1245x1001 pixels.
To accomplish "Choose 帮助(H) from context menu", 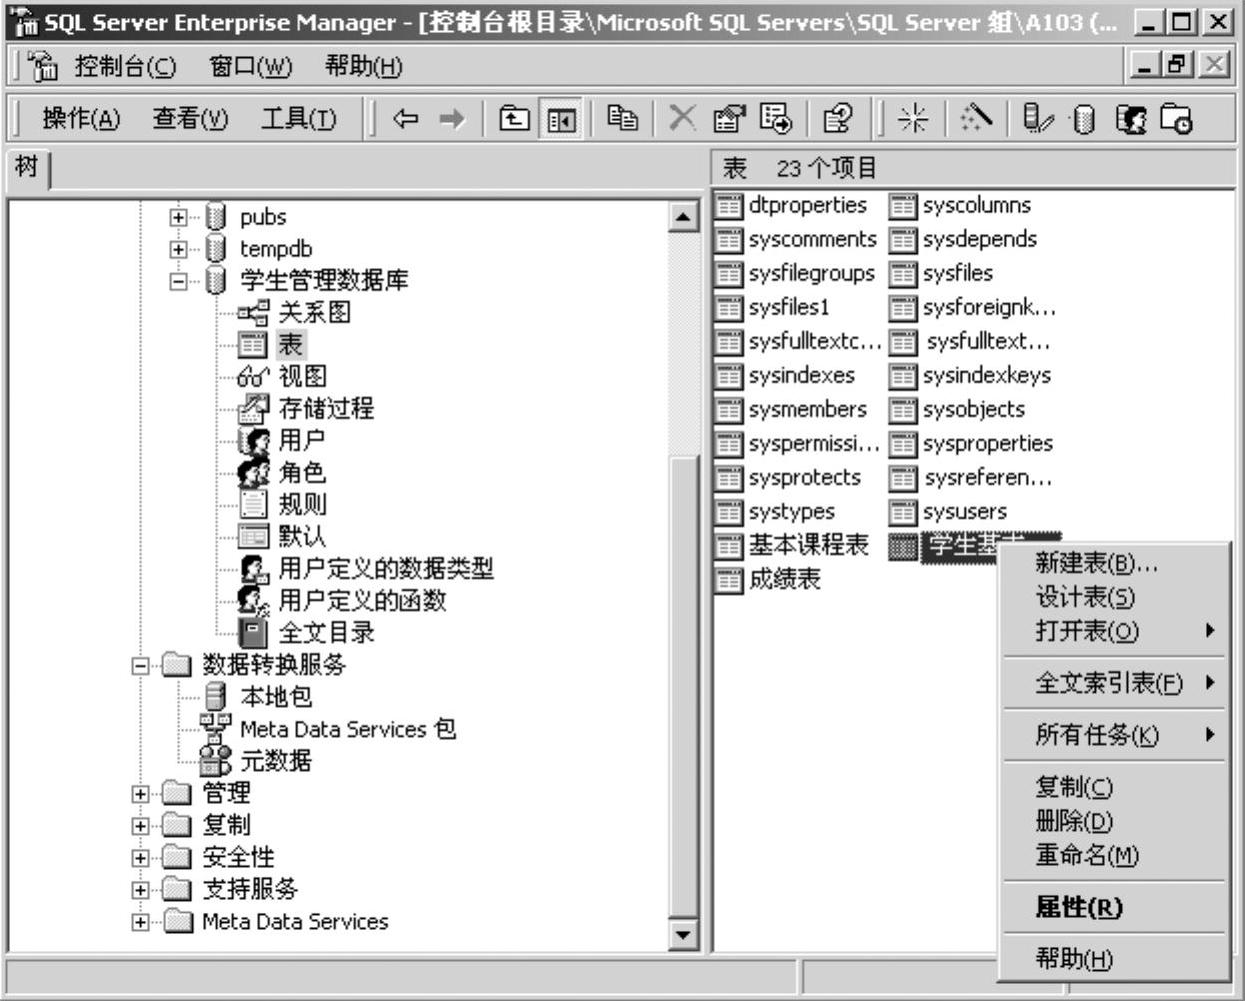I will click(1114, 959).
